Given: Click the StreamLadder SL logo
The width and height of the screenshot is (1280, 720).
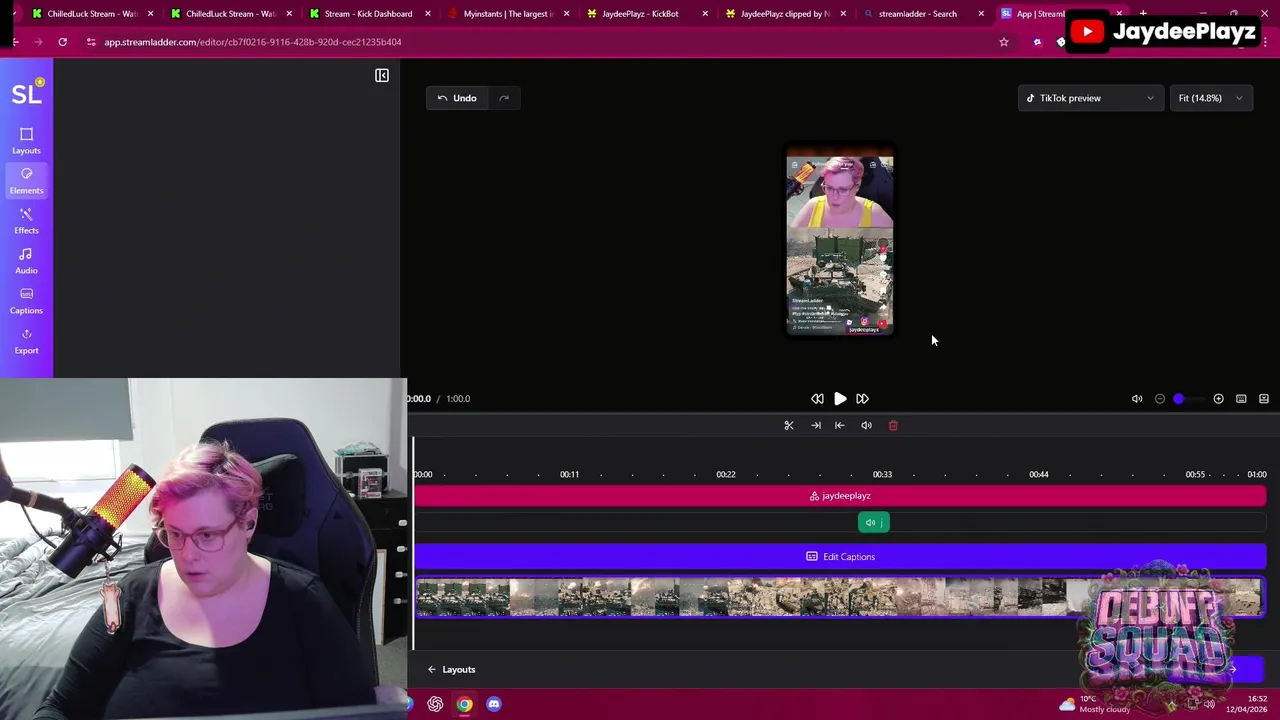Looking at the screenshot, I should [x=27, y=92].
